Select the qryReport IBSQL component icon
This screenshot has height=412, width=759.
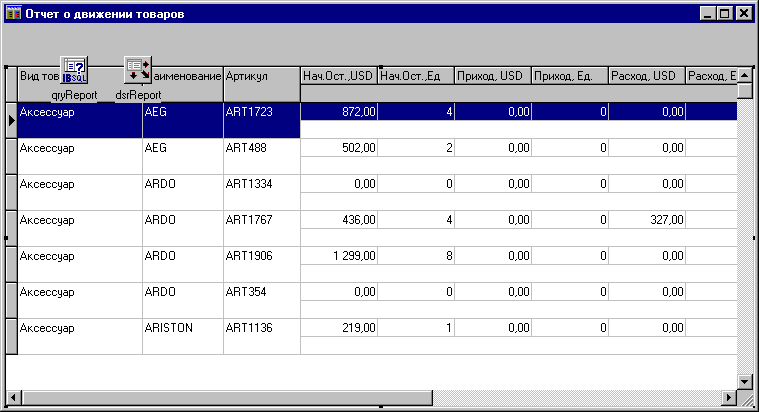click(x=74, y=70)
